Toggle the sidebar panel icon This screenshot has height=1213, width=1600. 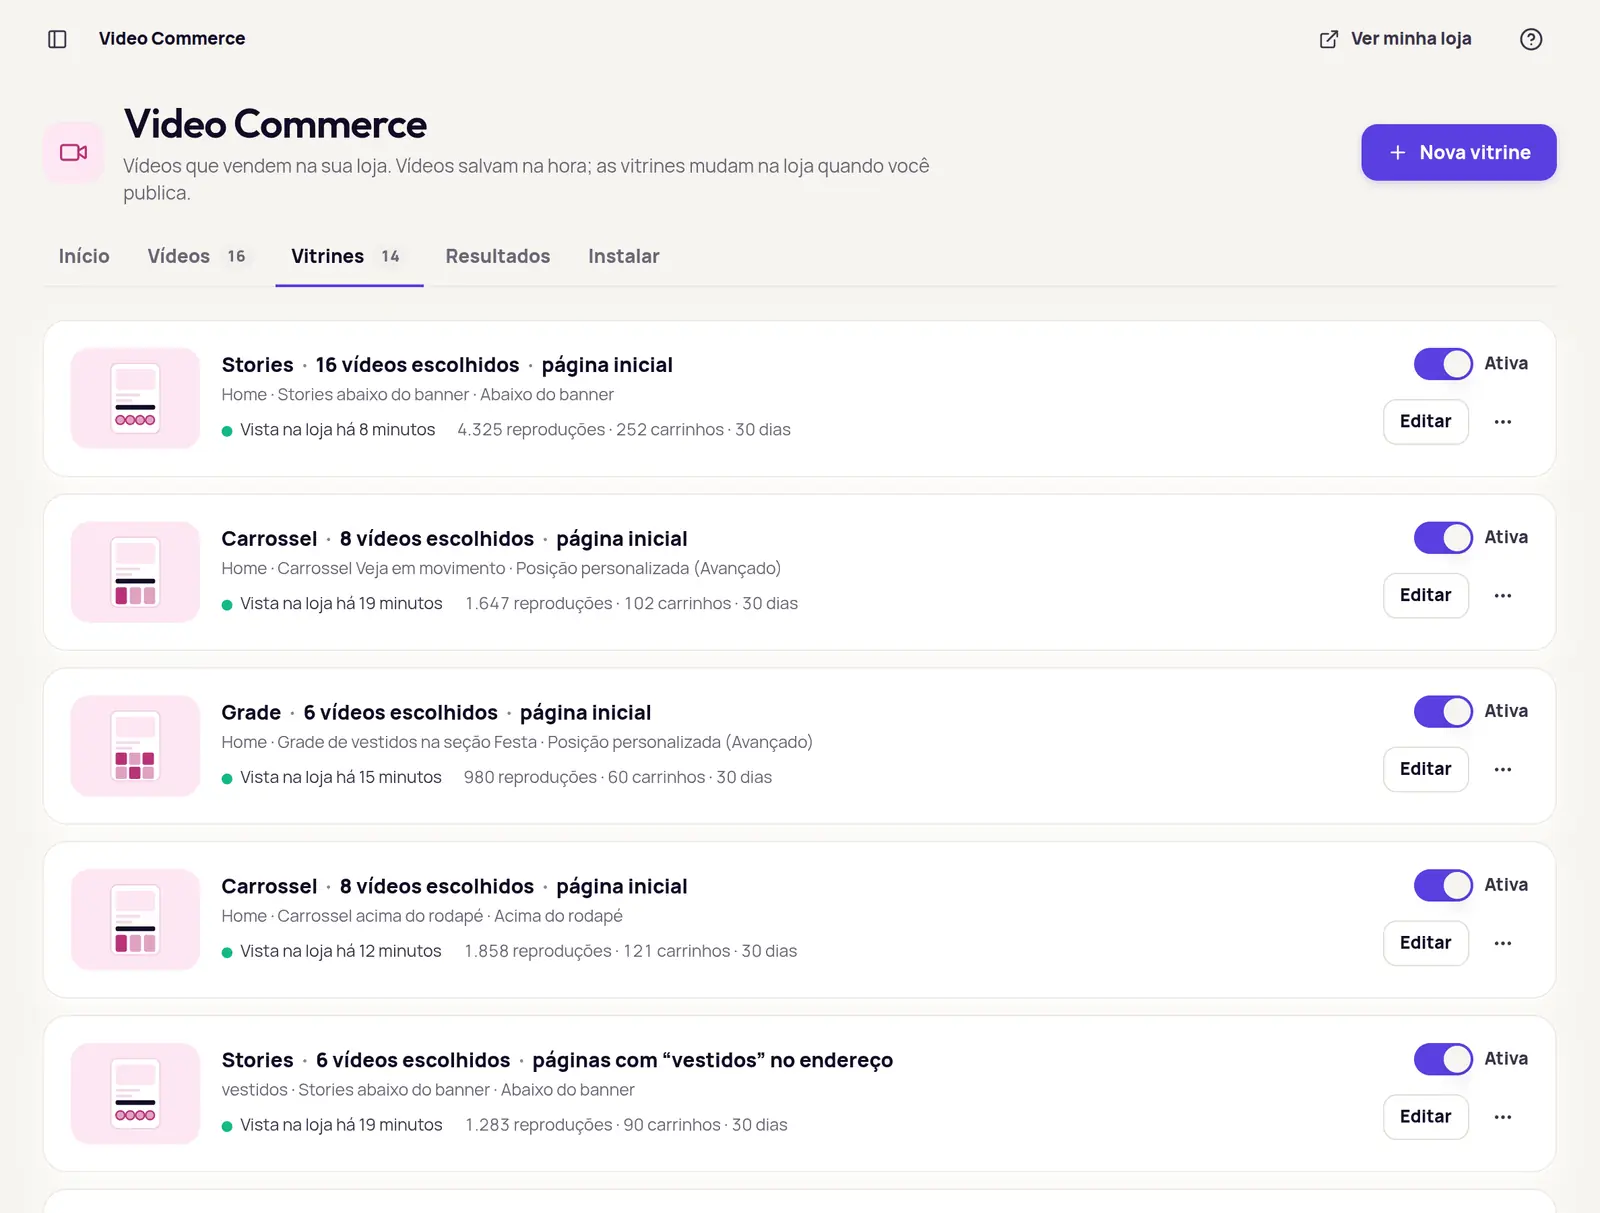[57, 39]
